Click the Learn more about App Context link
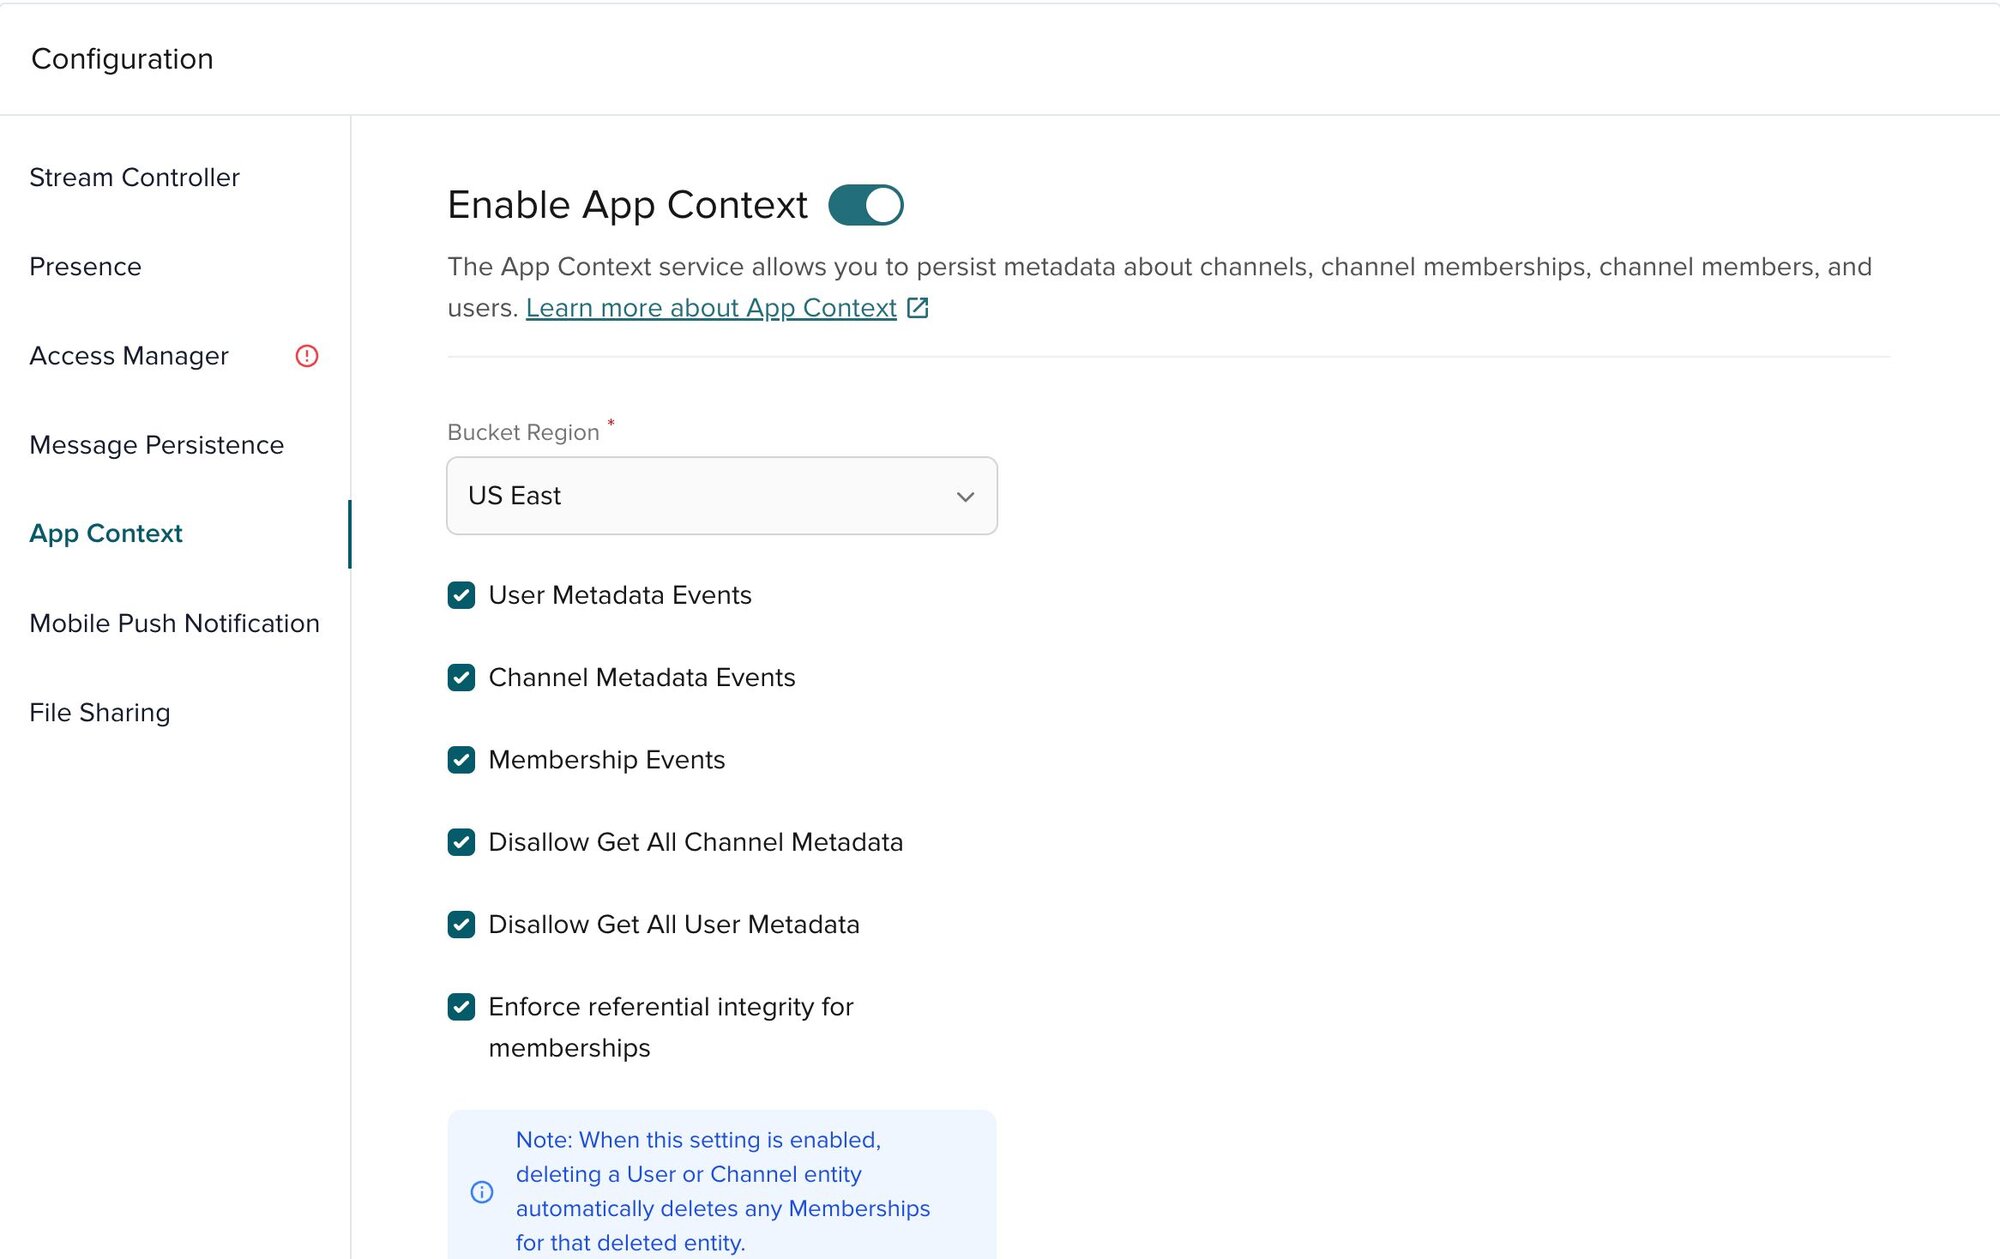 click(x=711, y=308)
